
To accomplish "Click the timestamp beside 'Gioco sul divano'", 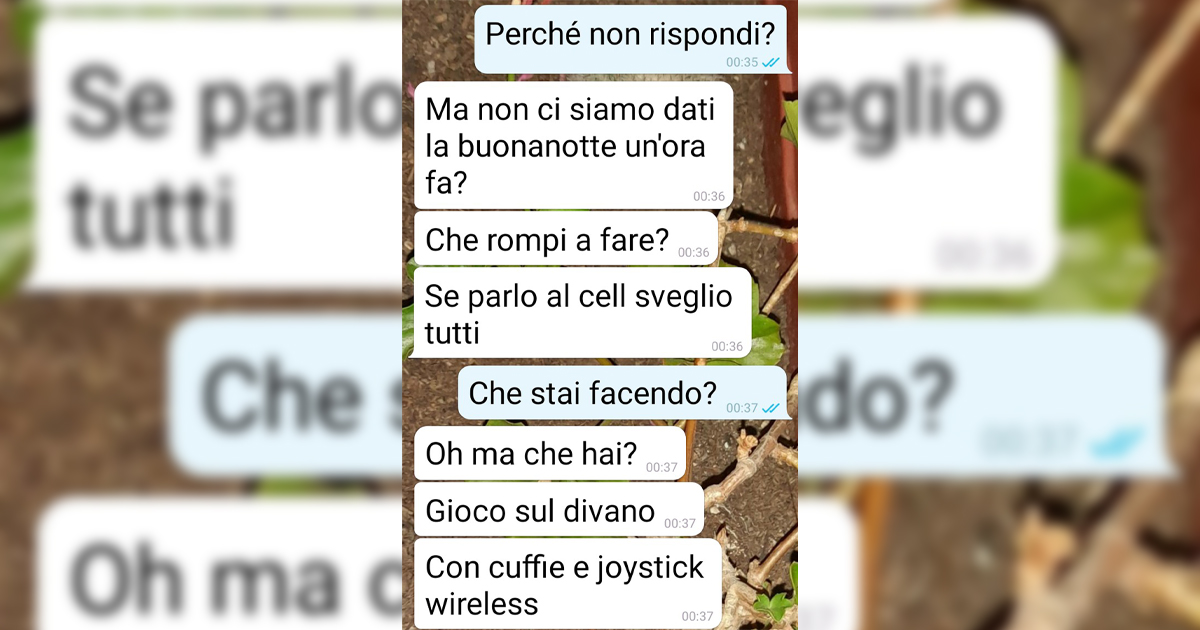I will (680, 523).
